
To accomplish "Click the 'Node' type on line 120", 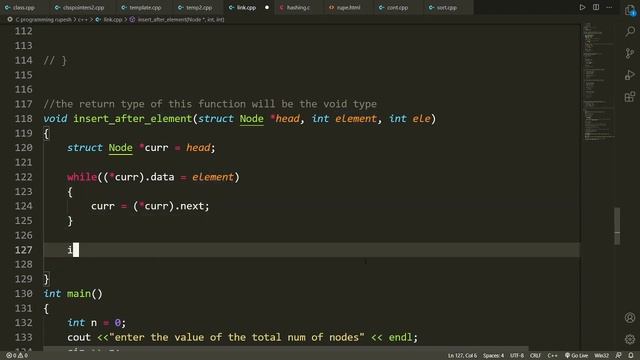I will click(120, 148).
